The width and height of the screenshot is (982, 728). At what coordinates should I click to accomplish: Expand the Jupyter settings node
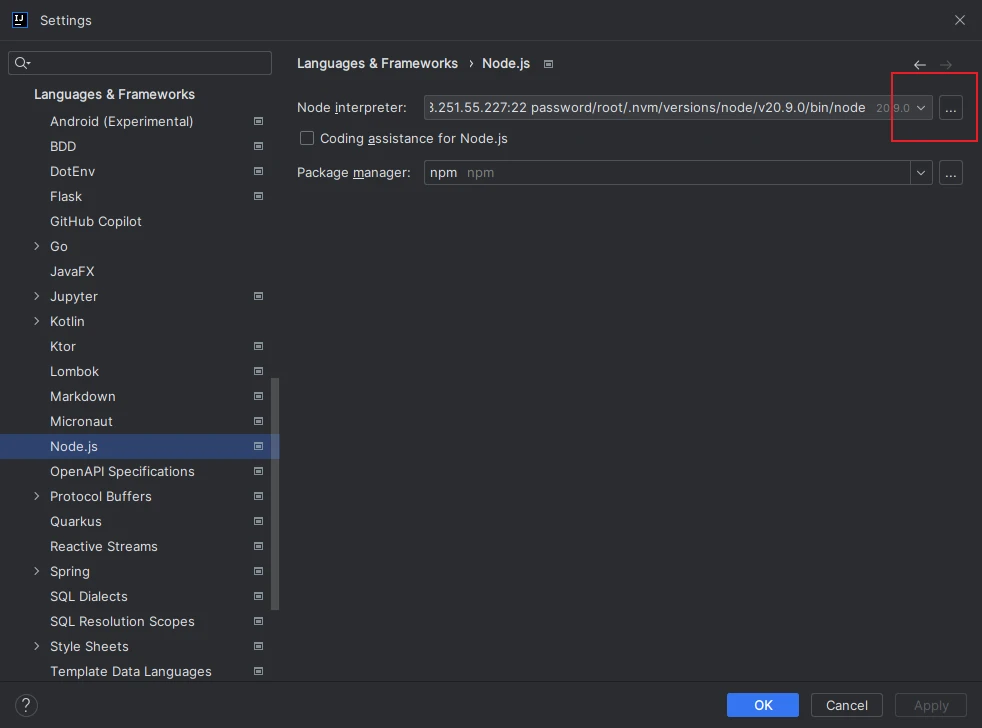click(x=36, y=296)
